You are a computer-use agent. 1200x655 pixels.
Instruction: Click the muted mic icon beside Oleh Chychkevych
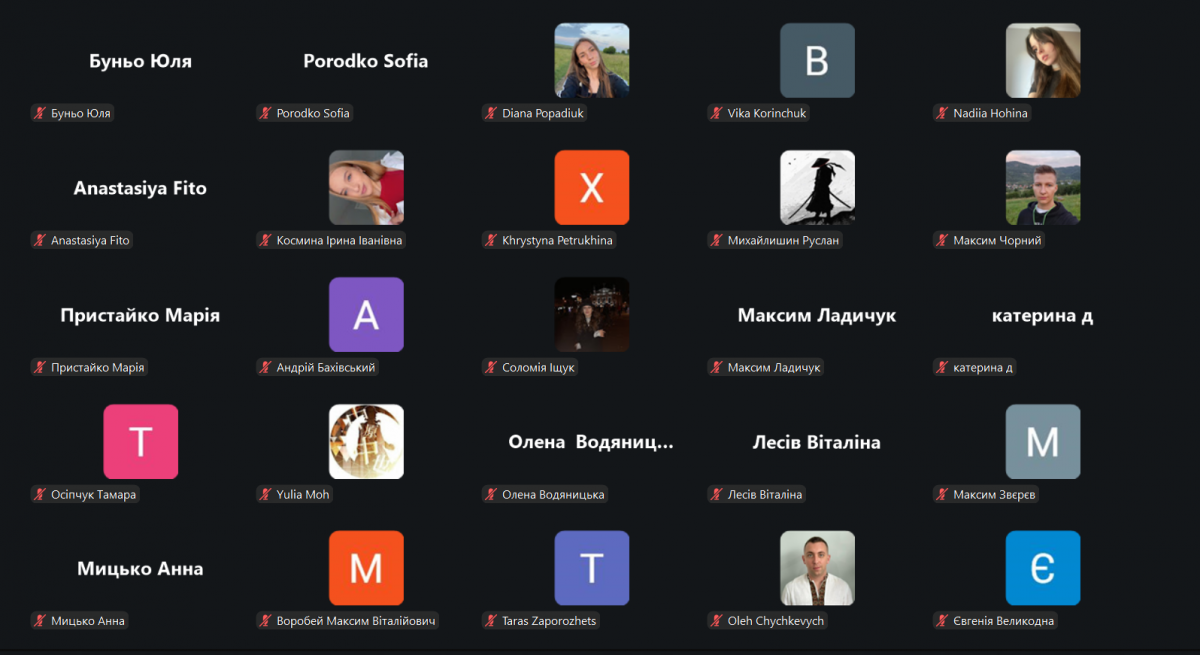716,621
